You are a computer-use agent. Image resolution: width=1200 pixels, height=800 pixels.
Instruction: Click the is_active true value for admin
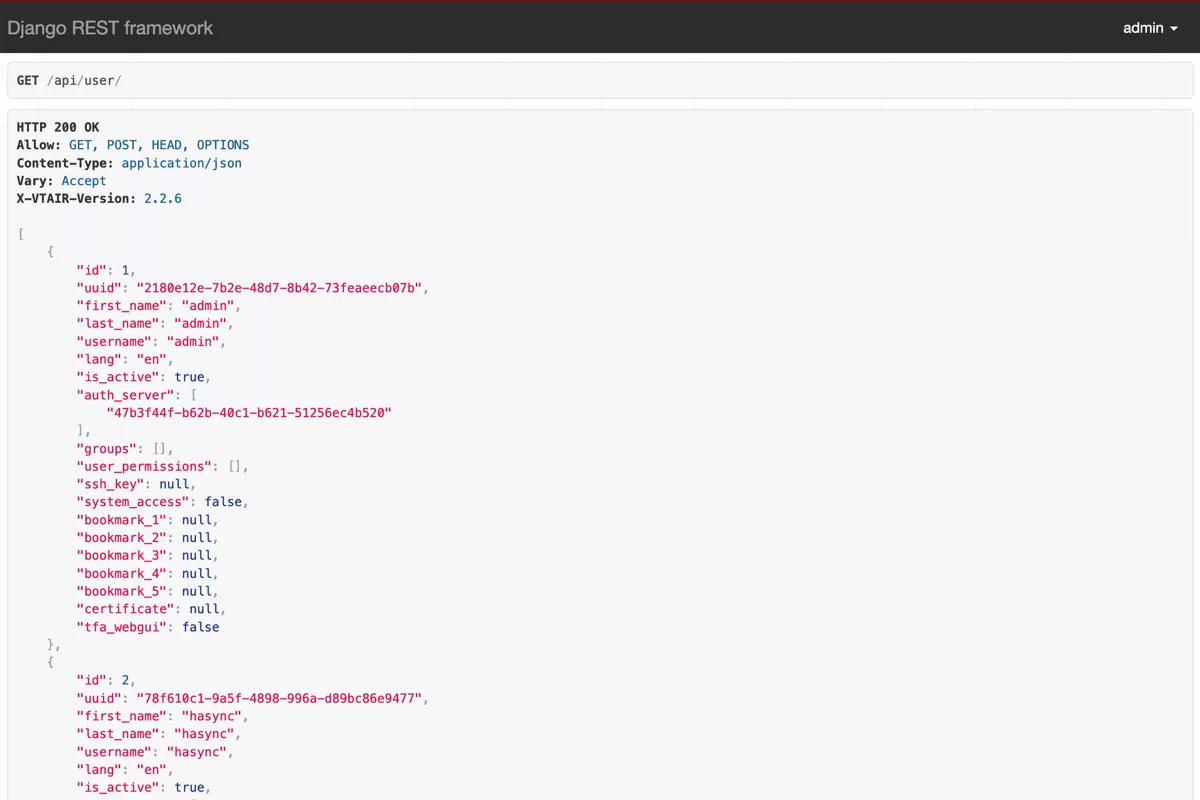coord(189,376)
